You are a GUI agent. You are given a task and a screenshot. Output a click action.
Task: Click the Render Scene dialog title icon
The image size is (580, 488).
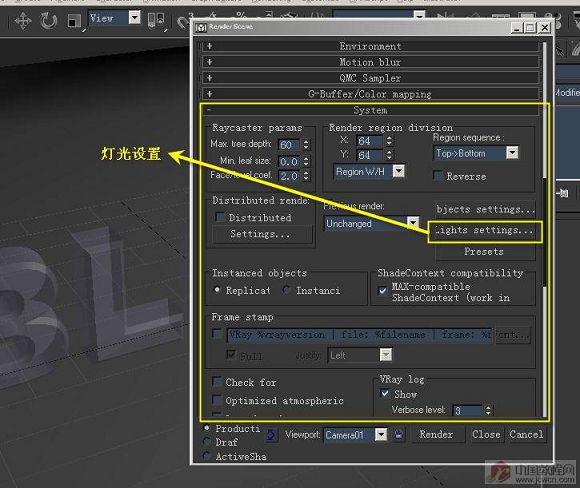[x=201, y=27]
